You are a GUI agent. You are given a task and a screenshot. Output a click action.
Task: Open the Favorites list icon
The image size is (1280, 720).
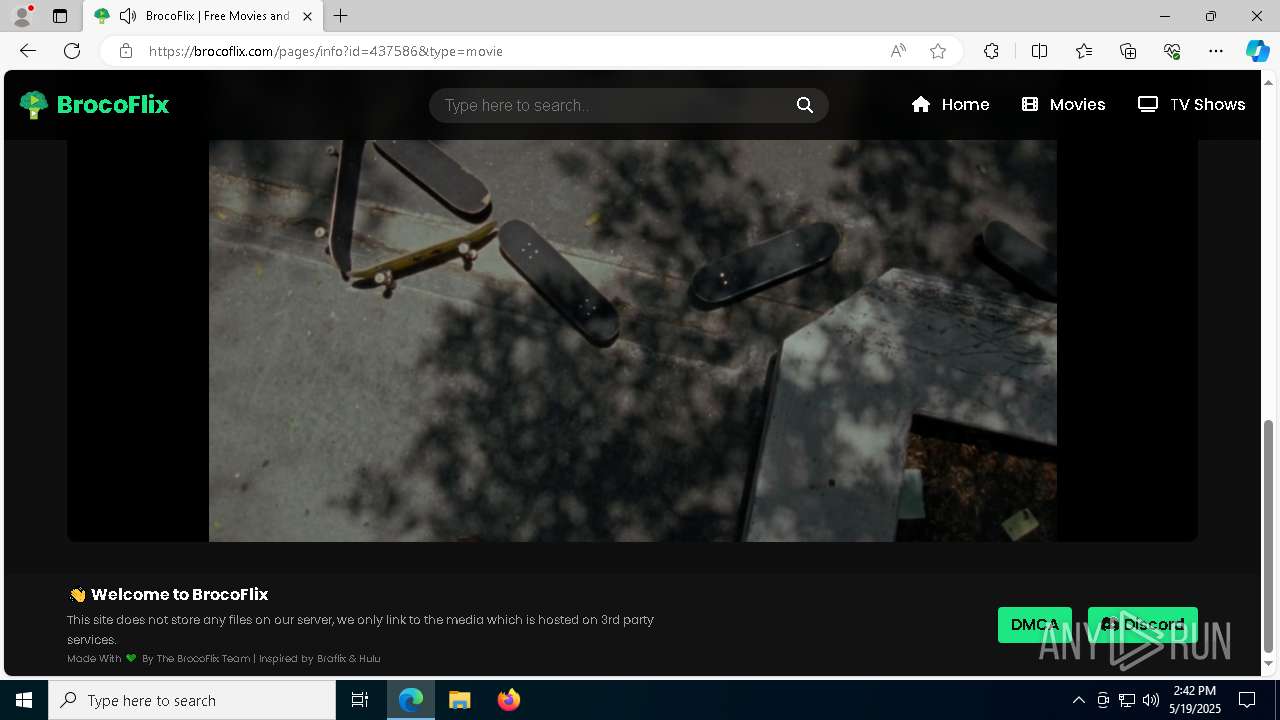(1084, 51)
